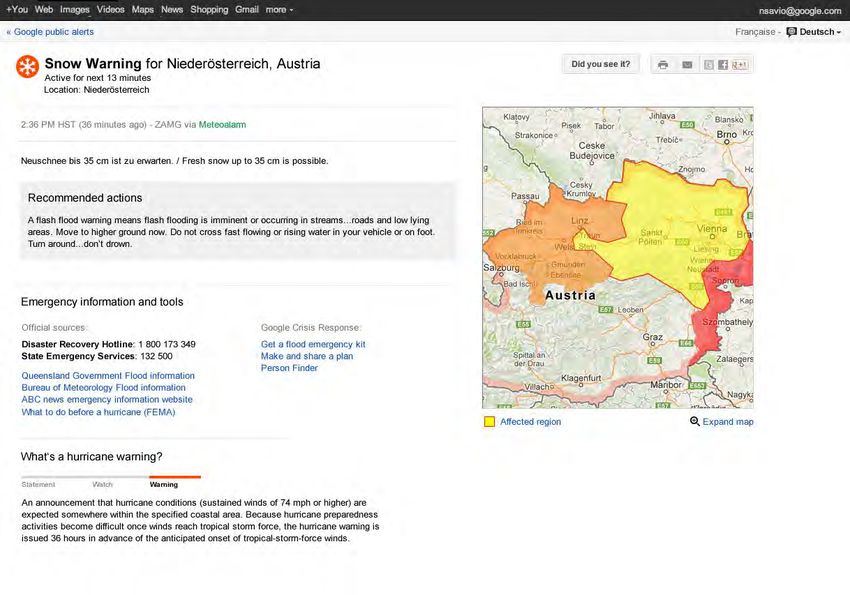Viewport: 850px width, 595px height.
Task: Click the Deutsch speech bubble icon
Action: [x=791, y=32]
